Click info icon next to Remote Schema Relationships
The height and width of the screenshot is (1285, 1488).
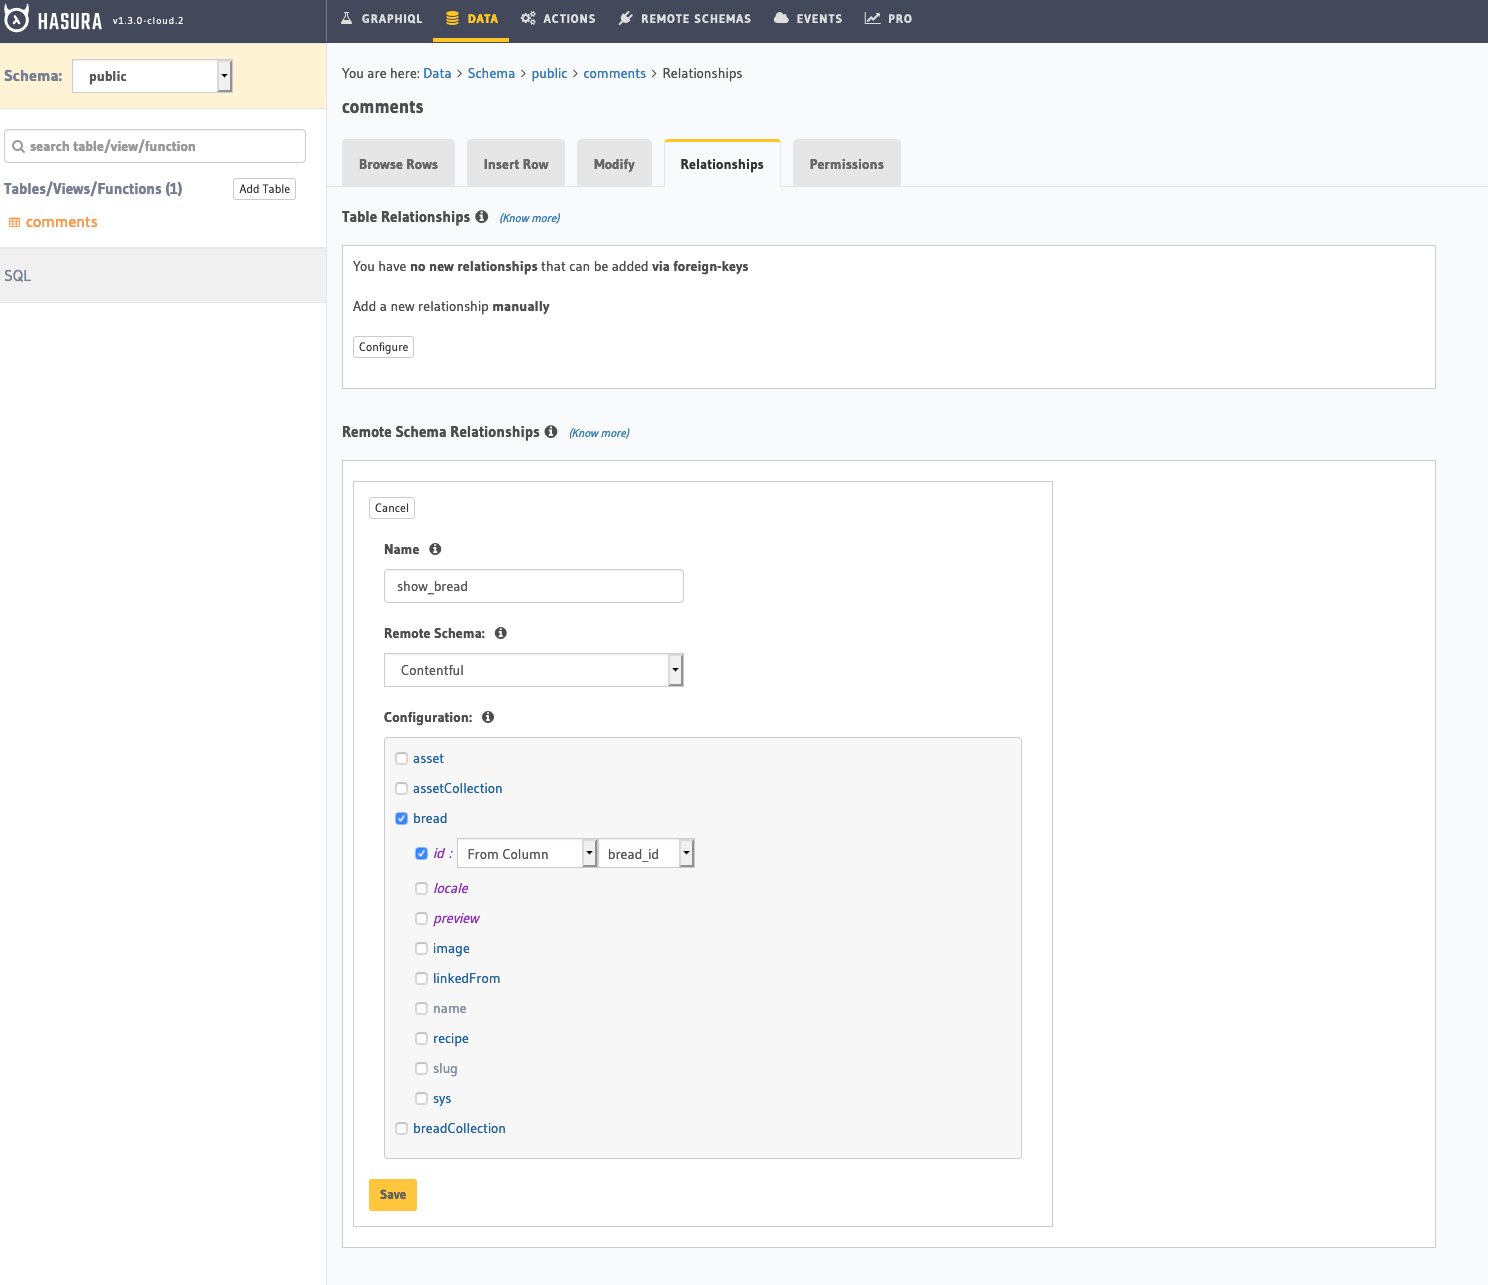pyautogui.click(x=551, y=432)
